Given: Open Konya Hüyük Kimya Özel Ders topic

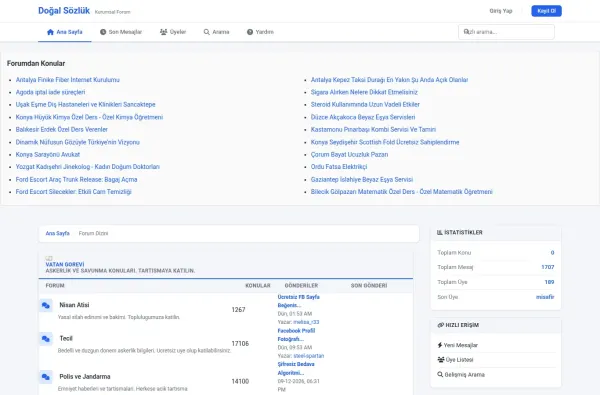Looking at the screenshot, I should [89, 117].
